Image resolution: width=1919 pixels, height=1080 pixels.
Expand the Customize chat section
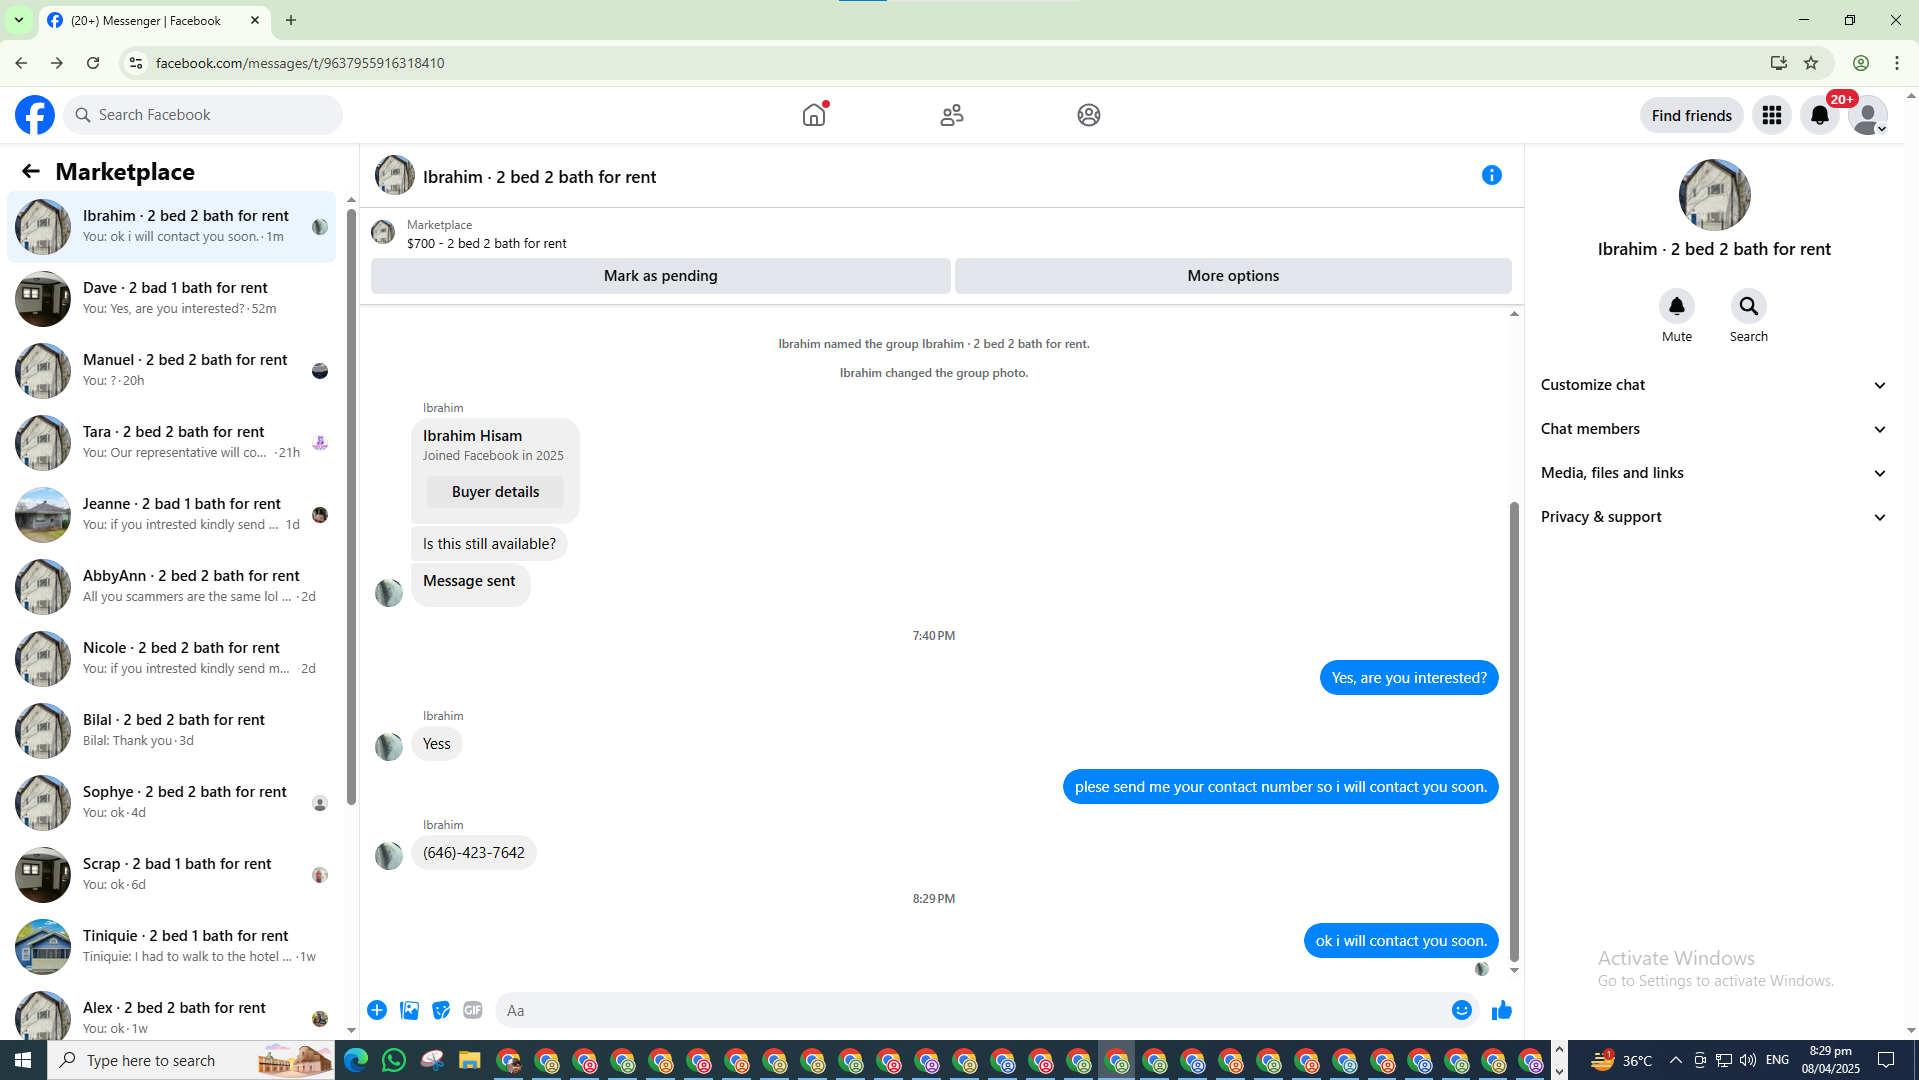pos(1714,385)
